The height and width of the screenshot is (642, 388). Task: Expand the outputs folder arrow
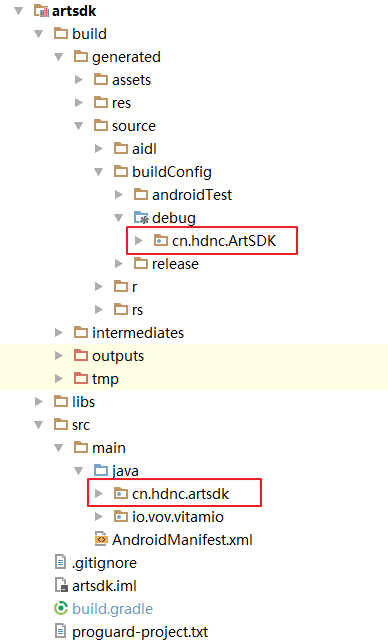coord(59,355)
